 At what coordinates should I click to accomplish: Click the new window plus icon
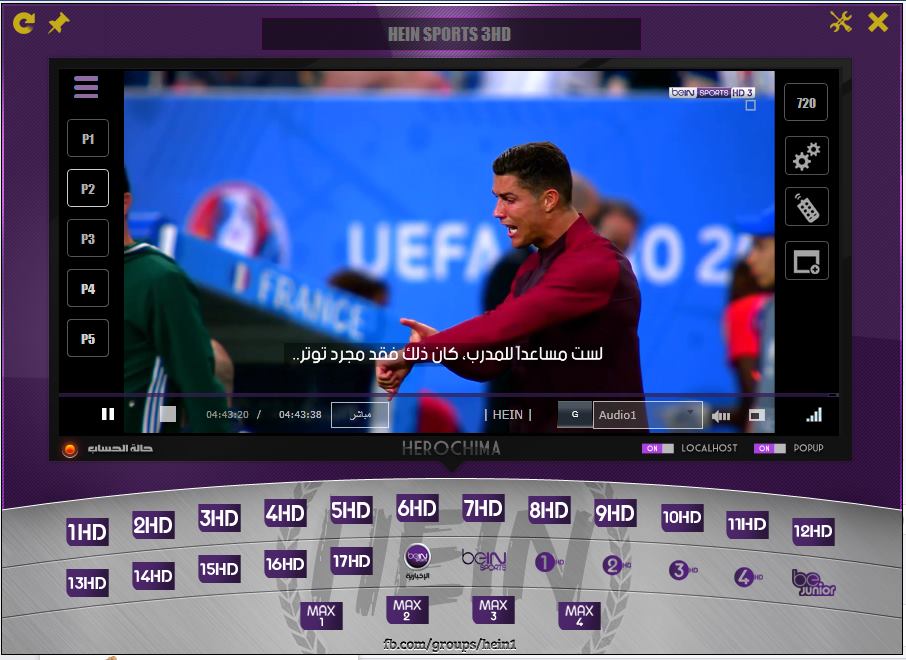coord(807,261)
